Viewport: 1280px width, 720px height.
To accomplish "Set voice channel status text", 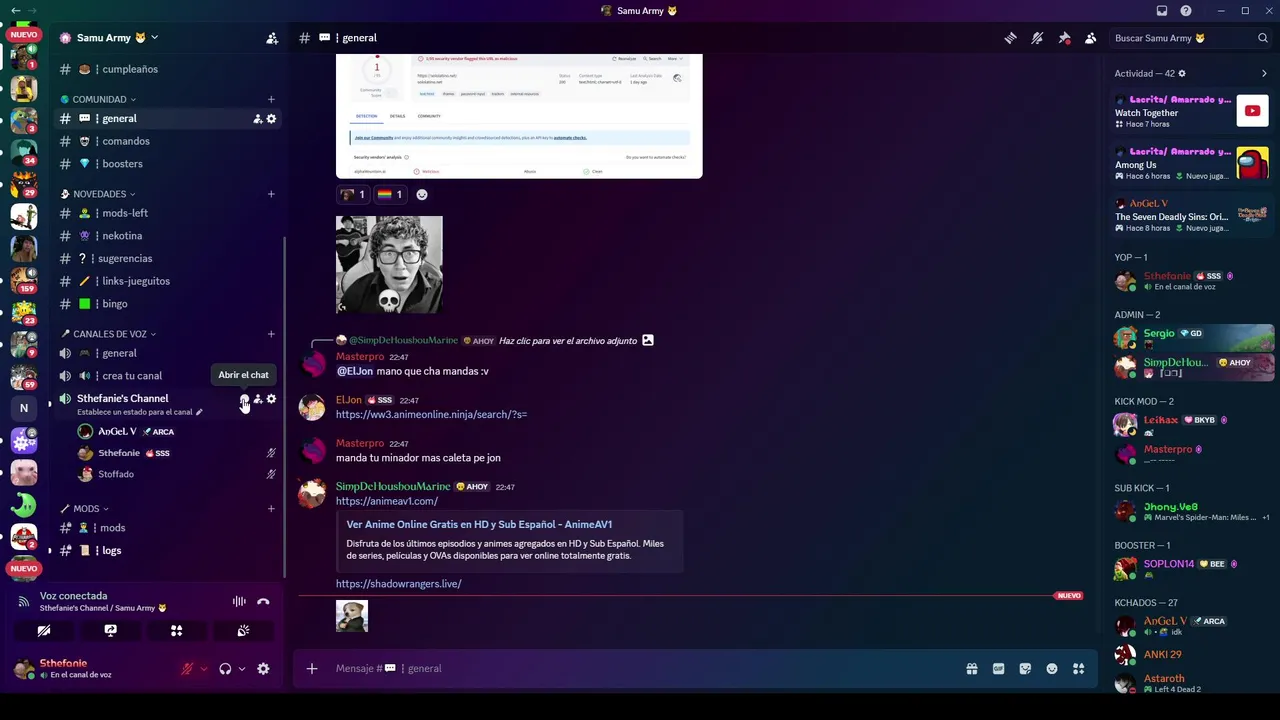I will (x=140, y=412).
